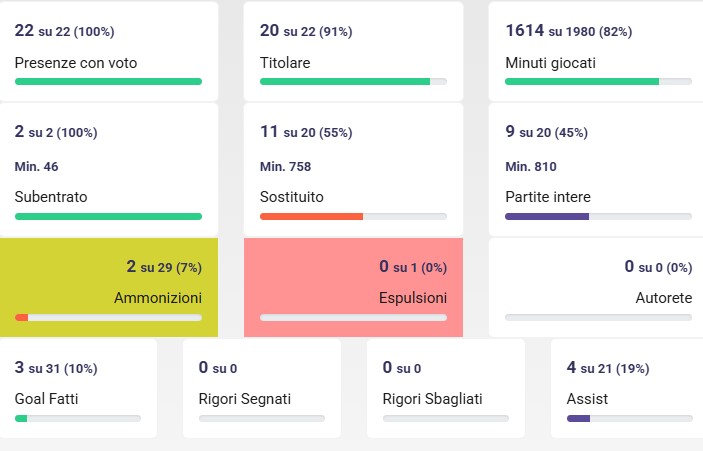703x451 pixels.
Task: Click the purple Partite intere bar
Action: (547, 216)
